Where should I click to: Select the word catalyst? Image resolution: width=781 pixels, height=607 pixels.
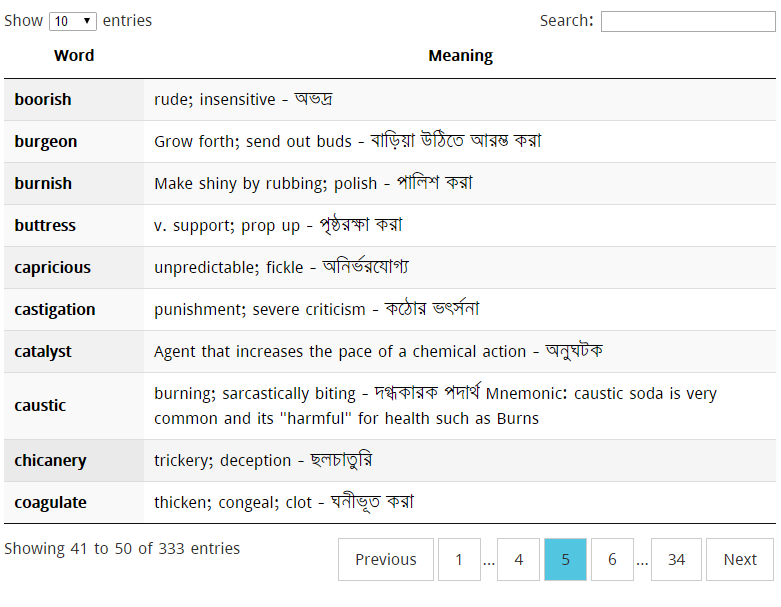coord(43,352)
